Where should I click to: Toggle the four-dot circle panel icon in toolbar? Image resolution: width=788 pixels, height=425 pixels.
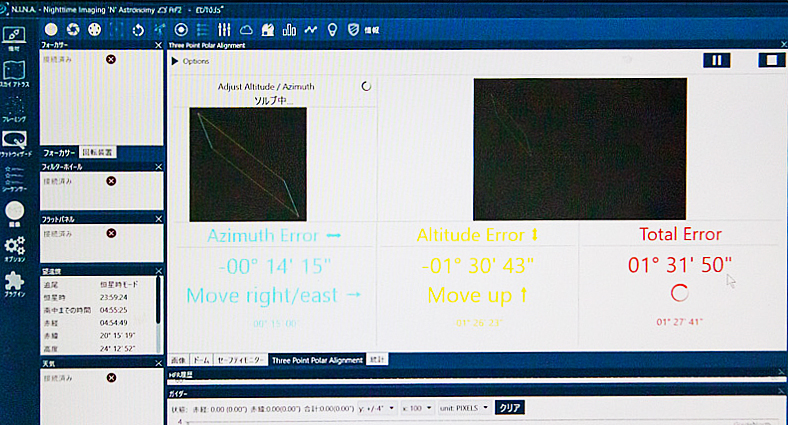tap(94, 30)
